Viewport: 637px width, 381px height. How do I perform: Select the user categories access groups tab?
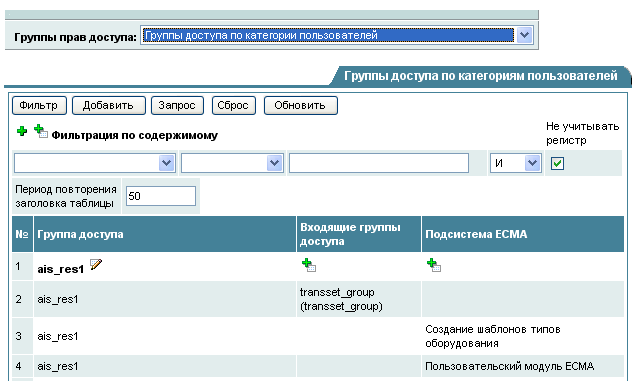coord(481,76)
